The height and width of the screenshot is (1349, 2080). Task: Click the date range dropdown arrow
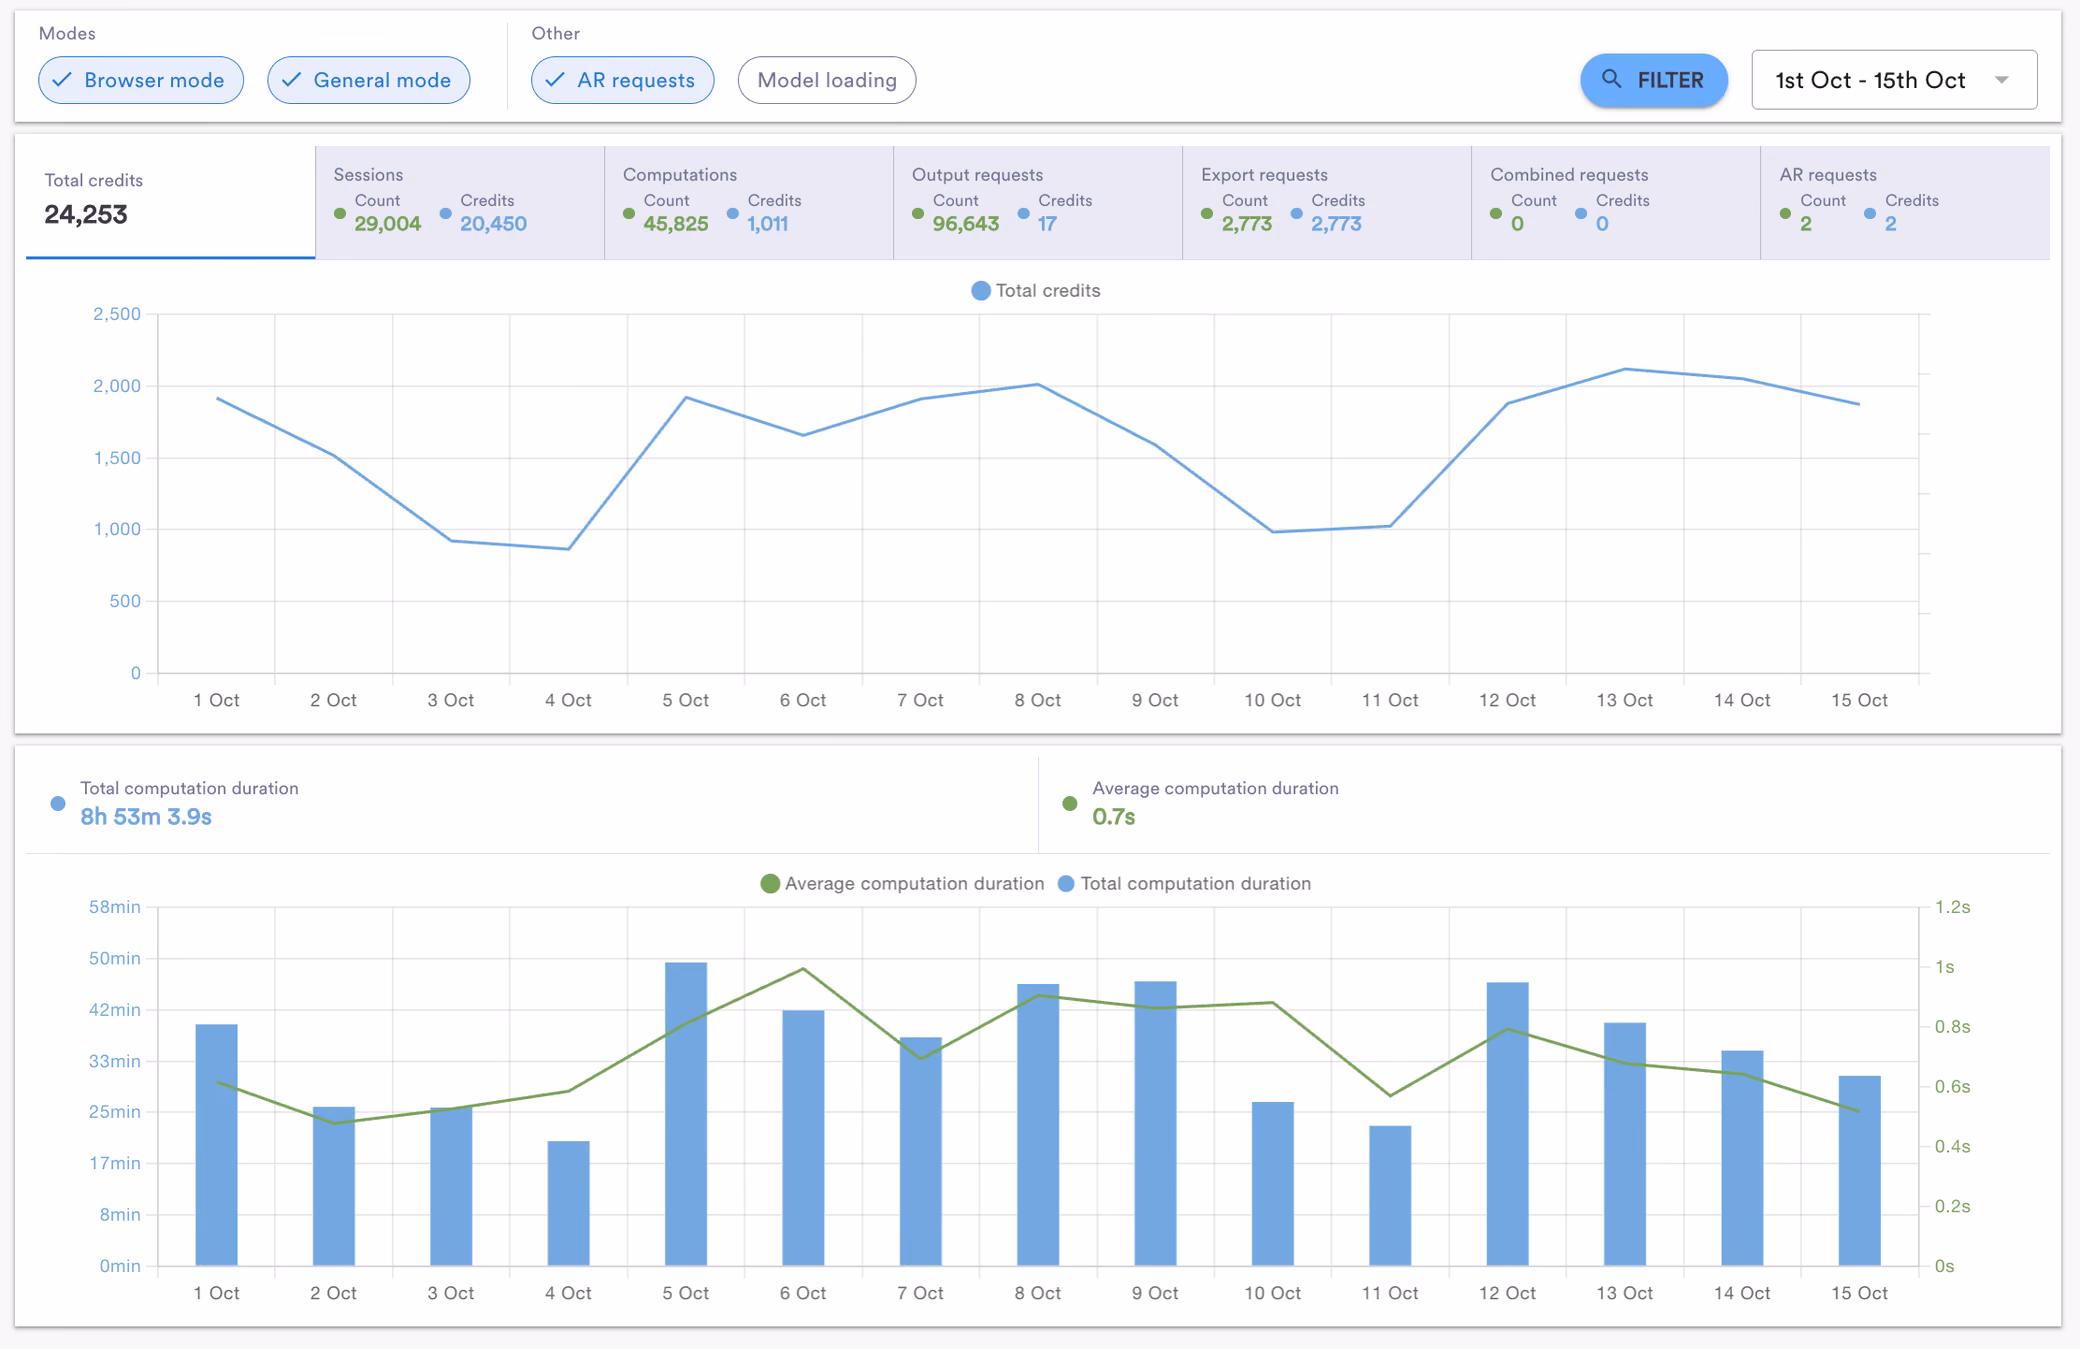(2002, 80)
